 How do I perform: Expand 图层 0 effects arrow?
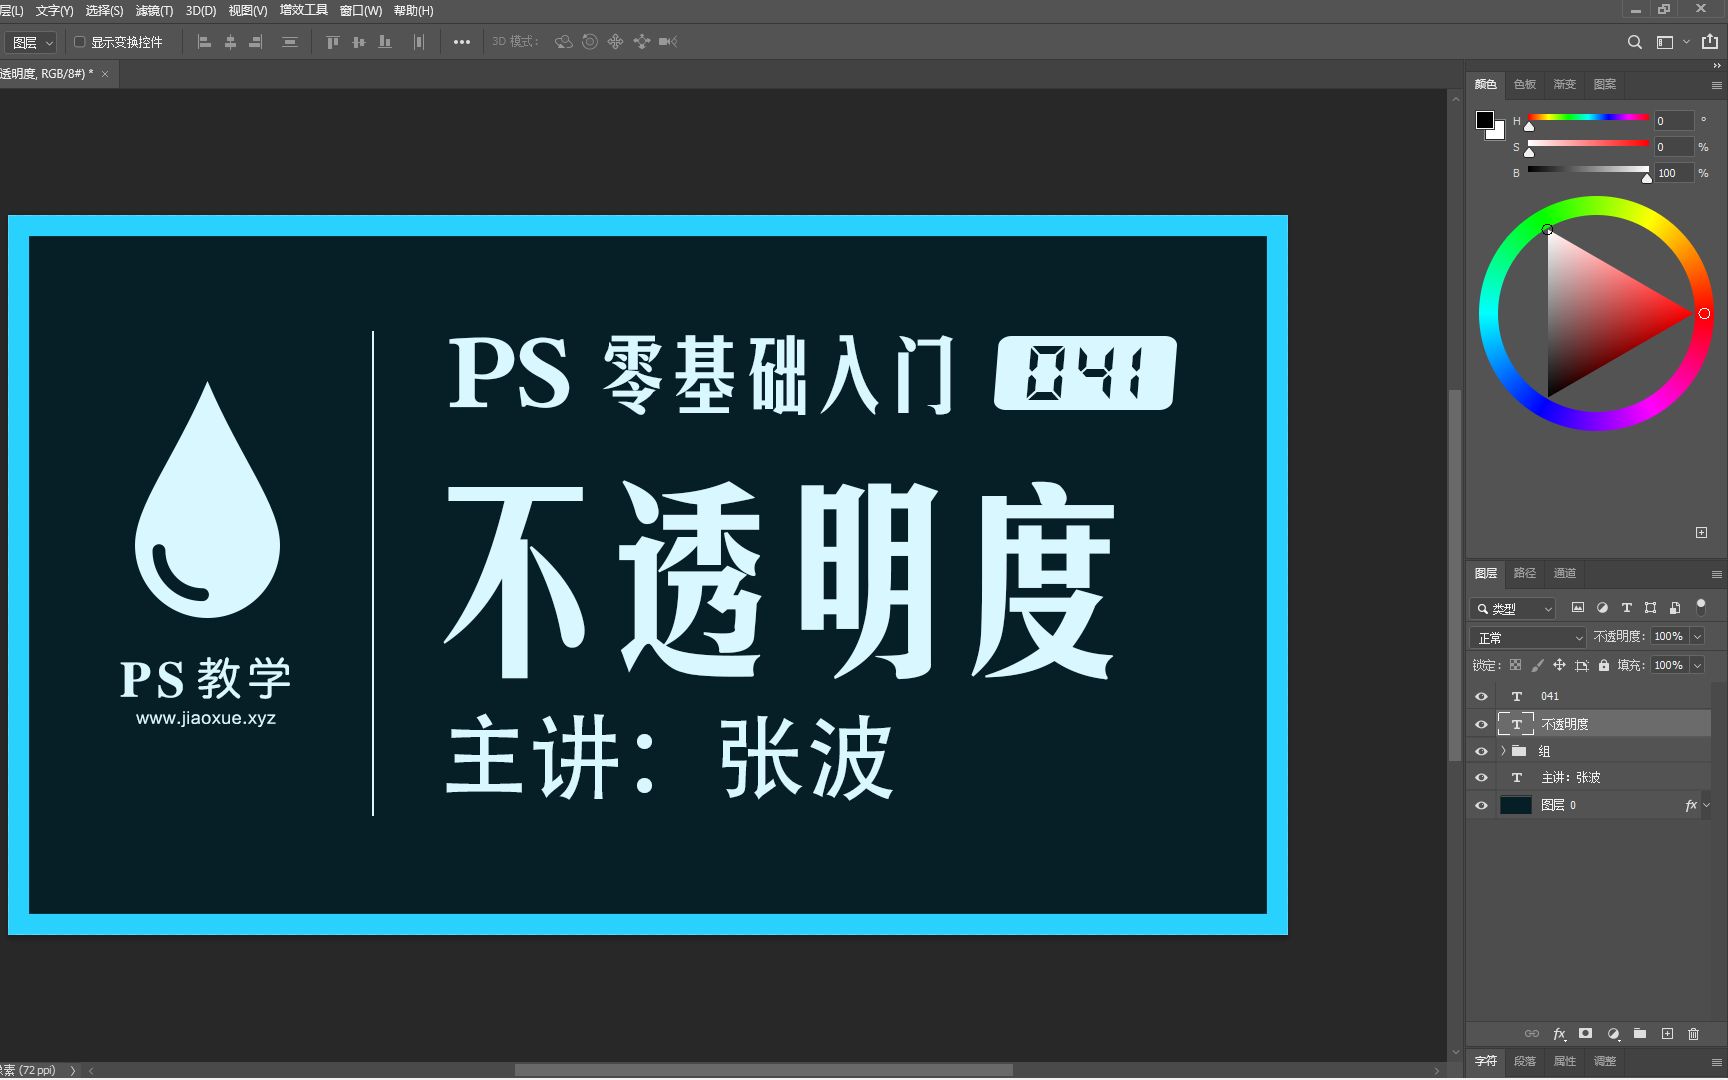click(x=1706, y=805)
